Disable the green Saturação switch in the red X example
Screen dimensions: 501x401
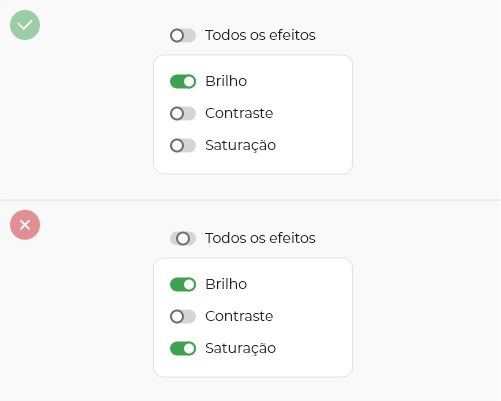pyautogui.click(x=183, y=348)
